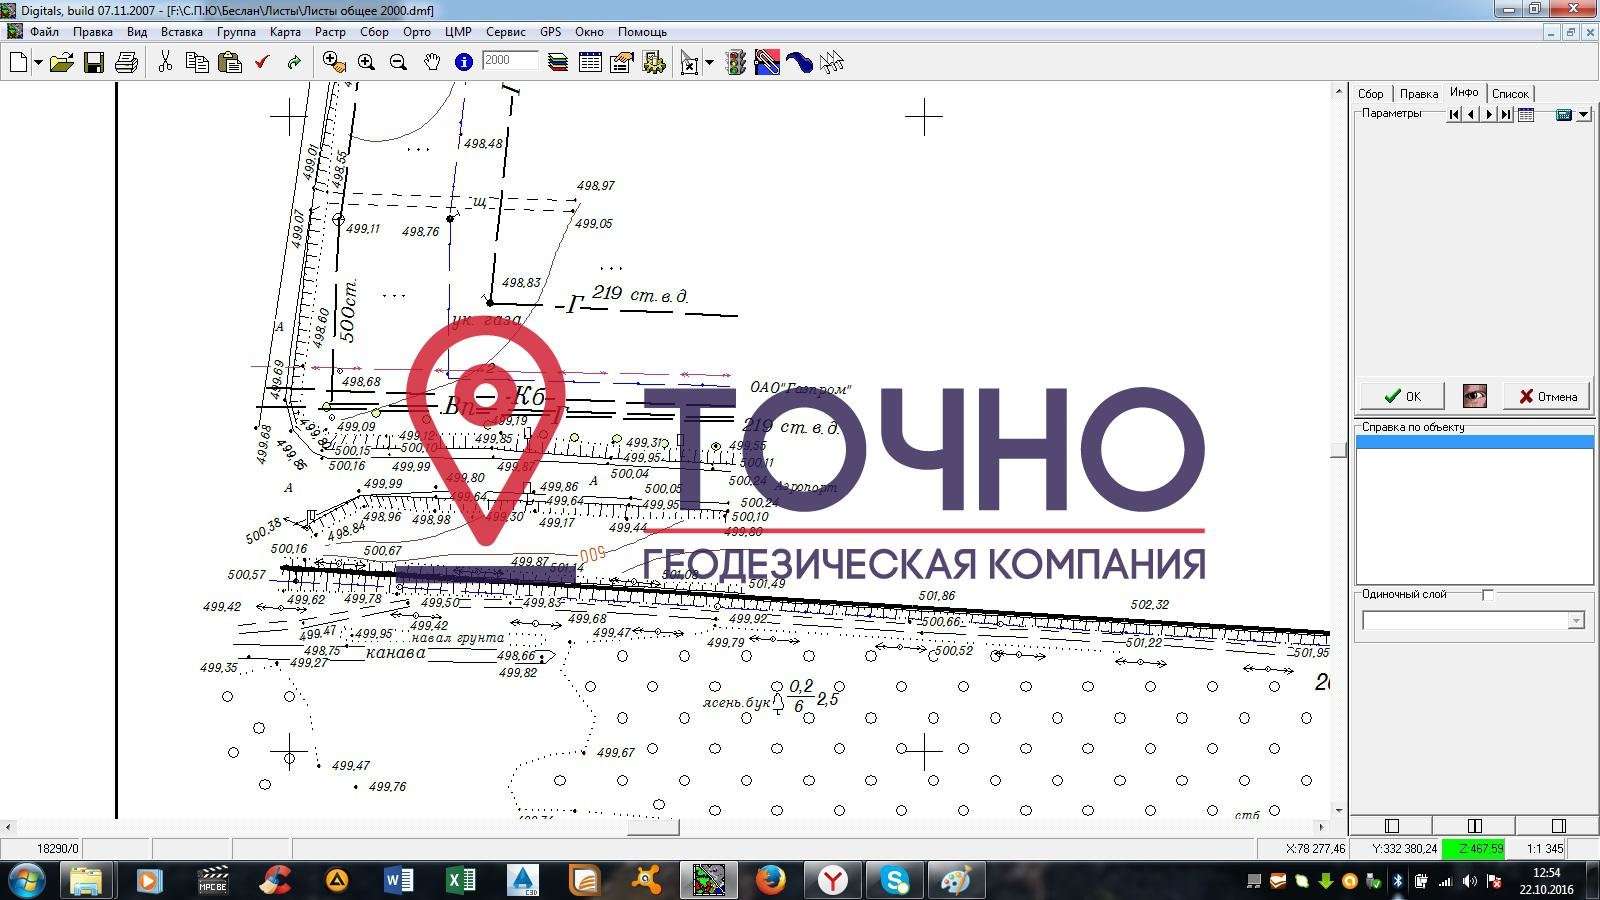Click the green redo arrow icon
Screen dimensions: 1600x900
(x=294, y=63)
